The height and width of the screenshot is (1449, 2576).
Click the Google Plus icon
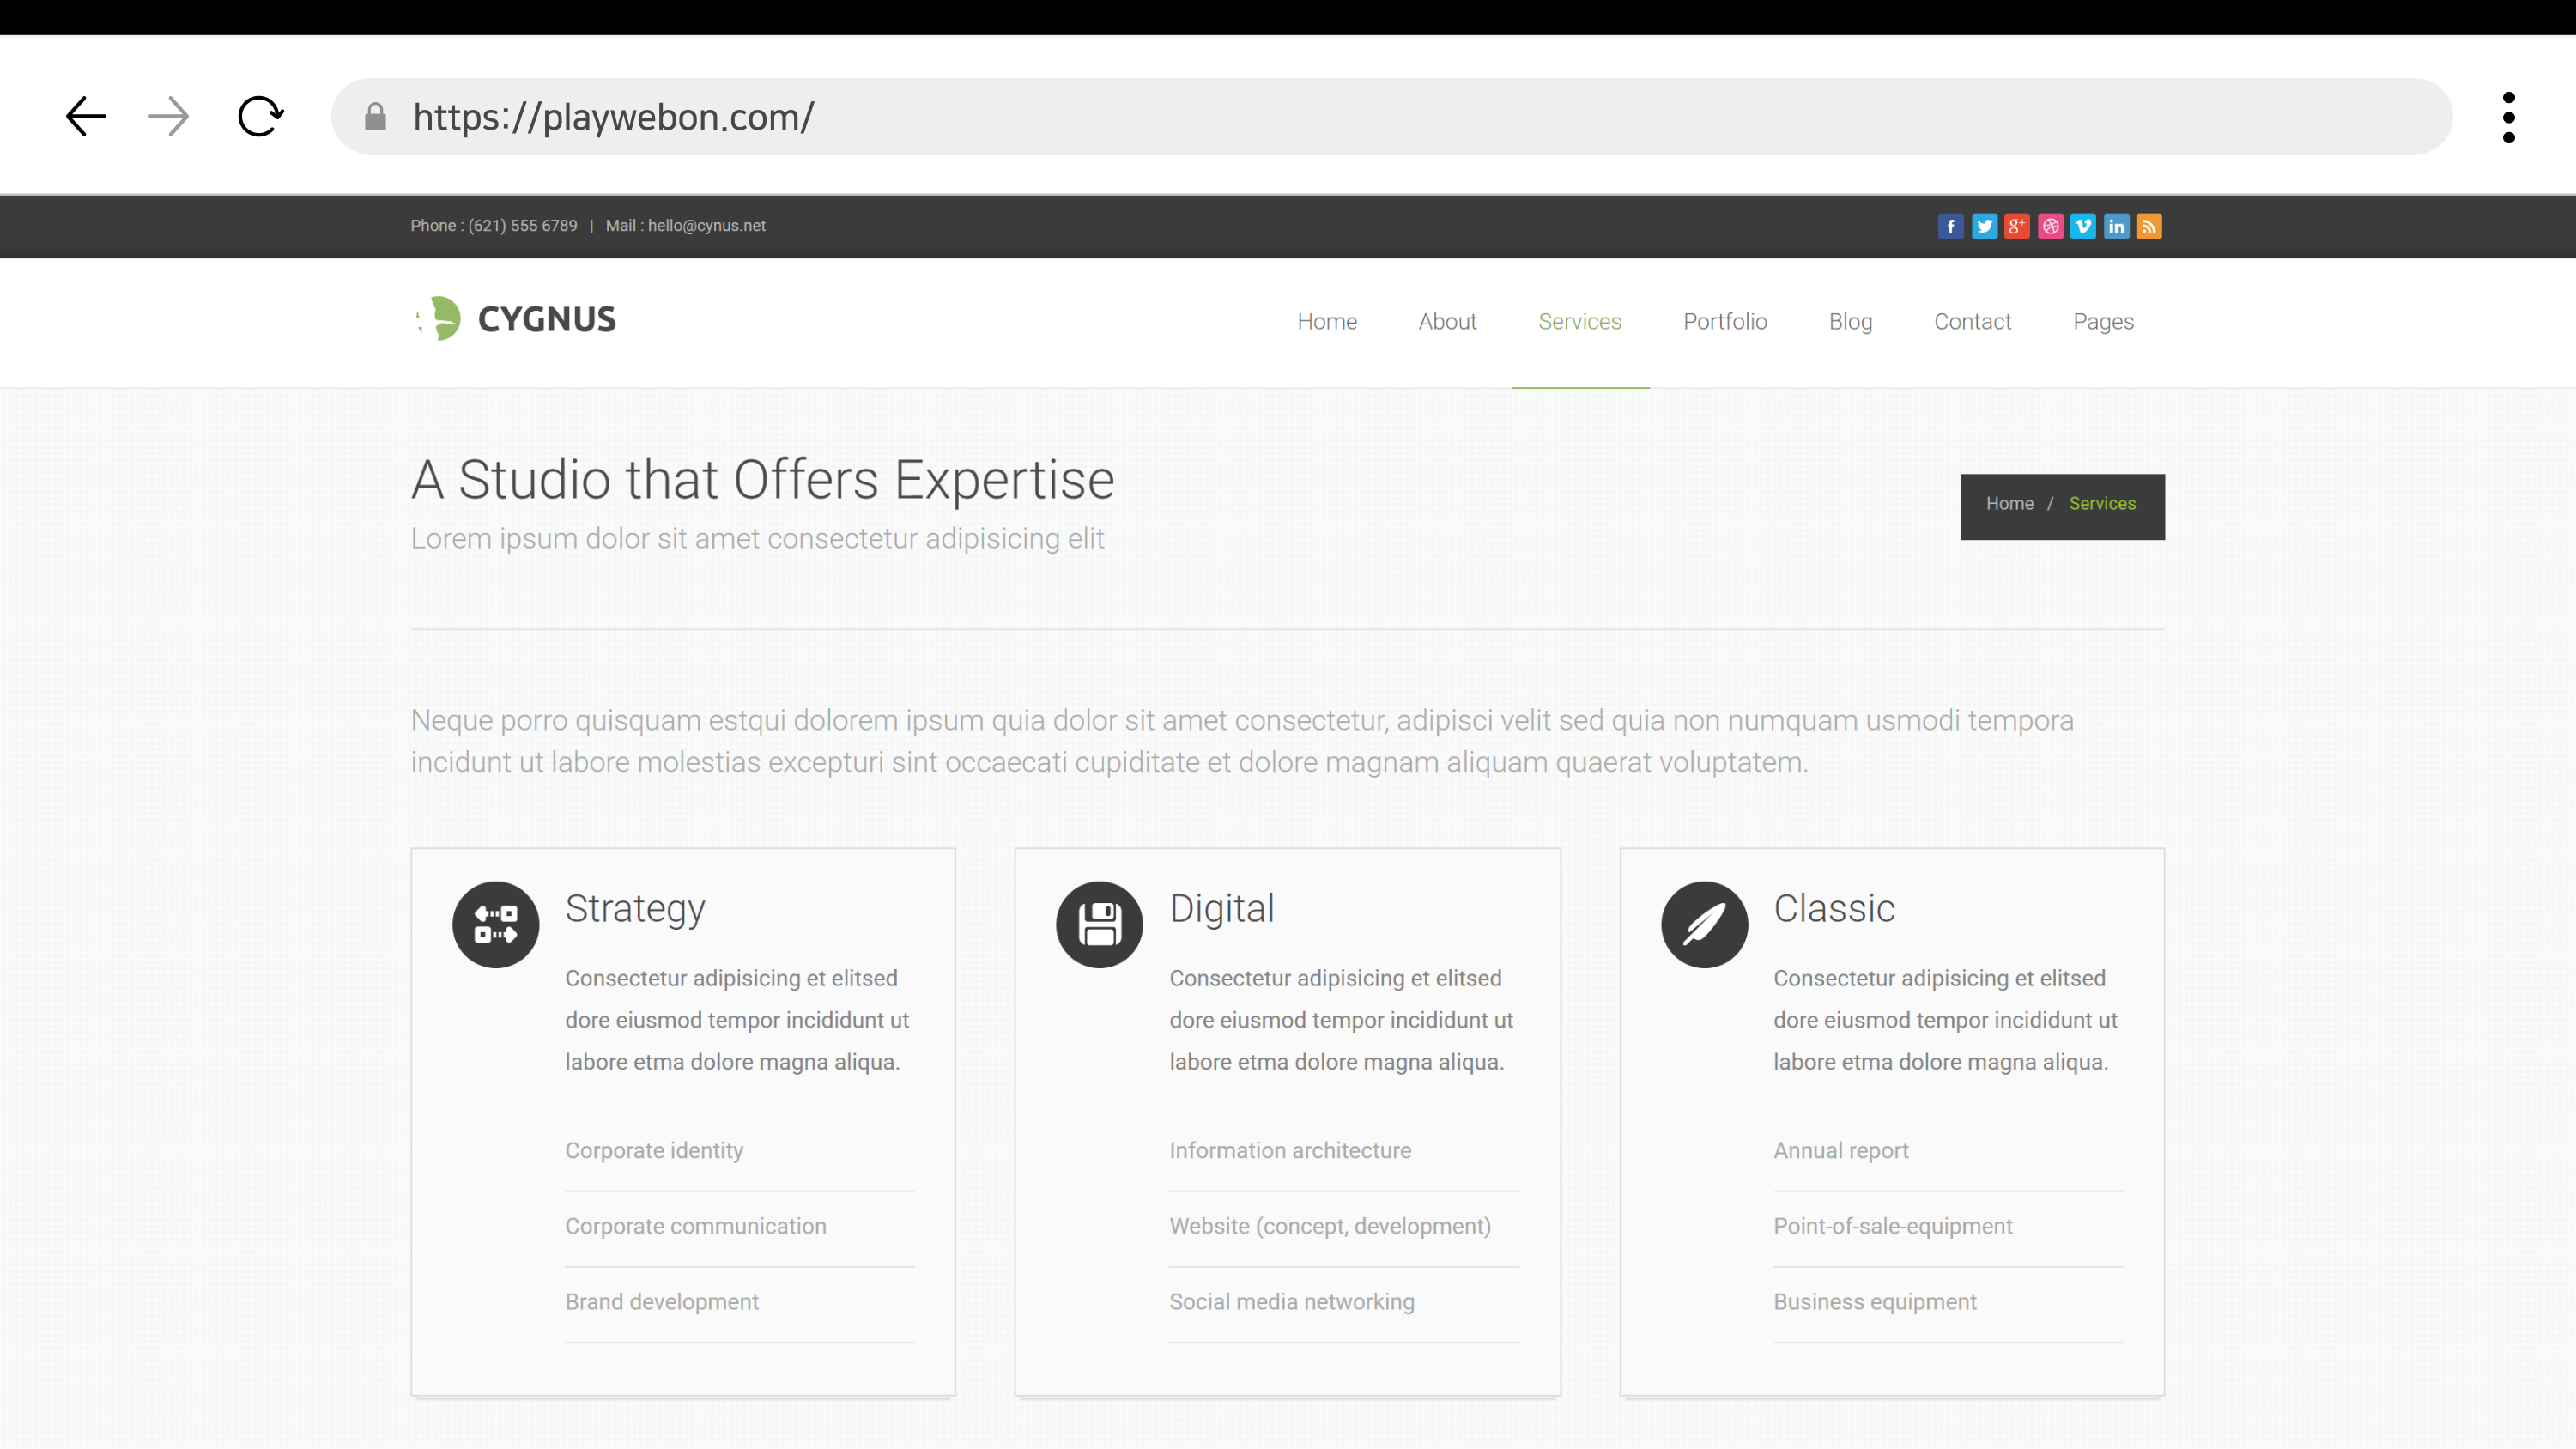coord(2017,227)
